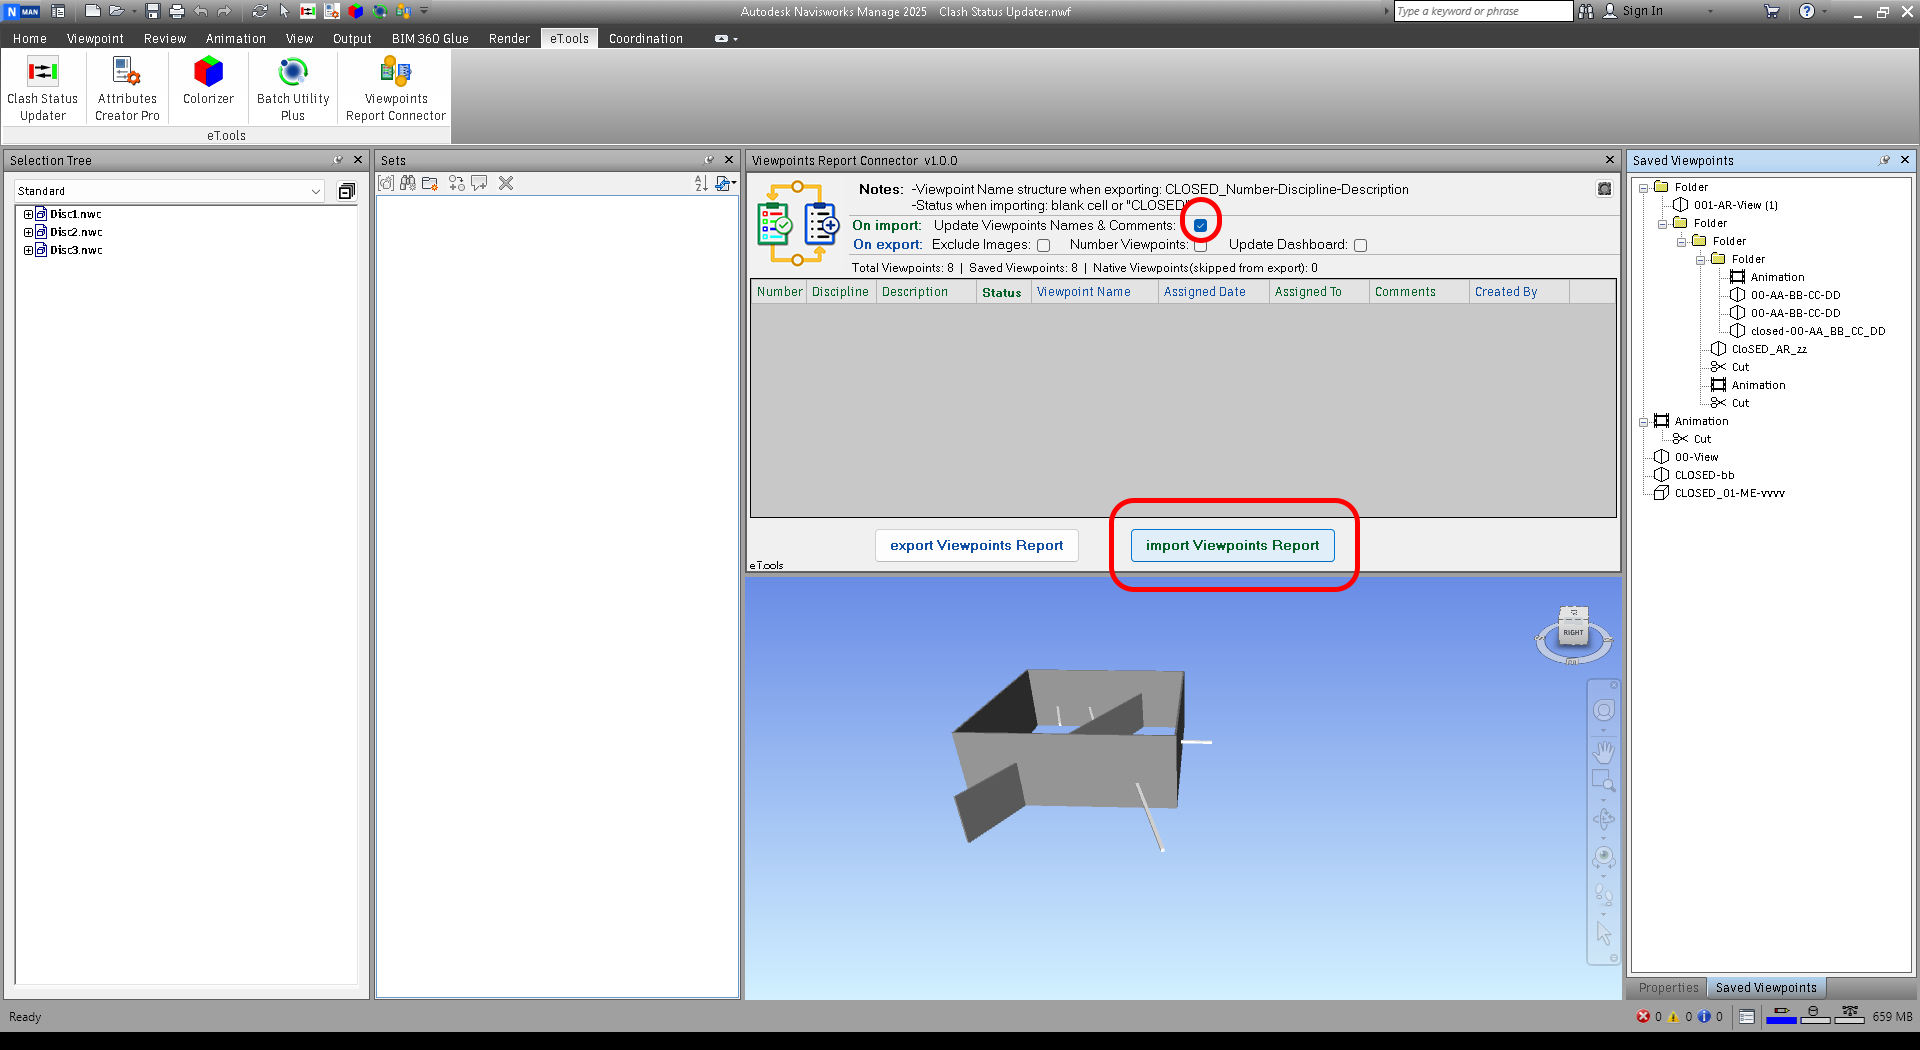
Task: Click the Print icon in quick access
Action: 176,11
